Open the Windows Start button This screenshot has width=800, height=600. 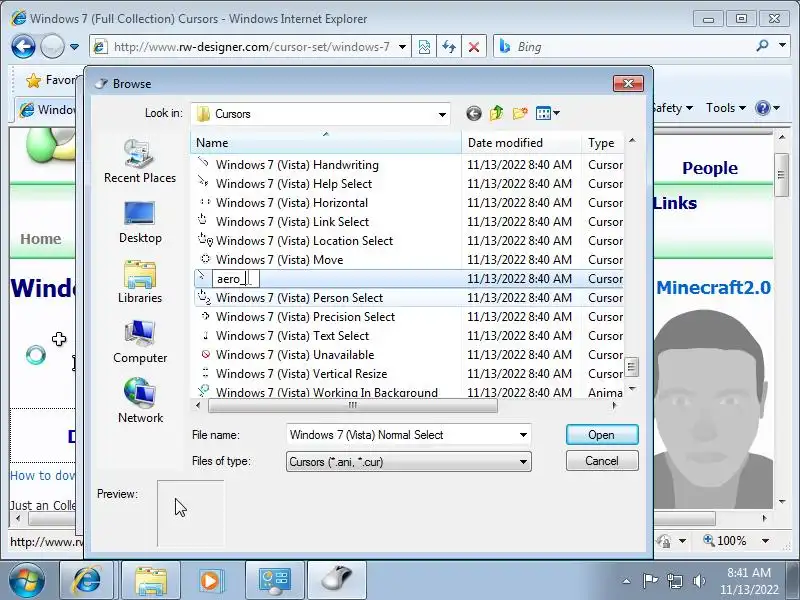point(26,581)
